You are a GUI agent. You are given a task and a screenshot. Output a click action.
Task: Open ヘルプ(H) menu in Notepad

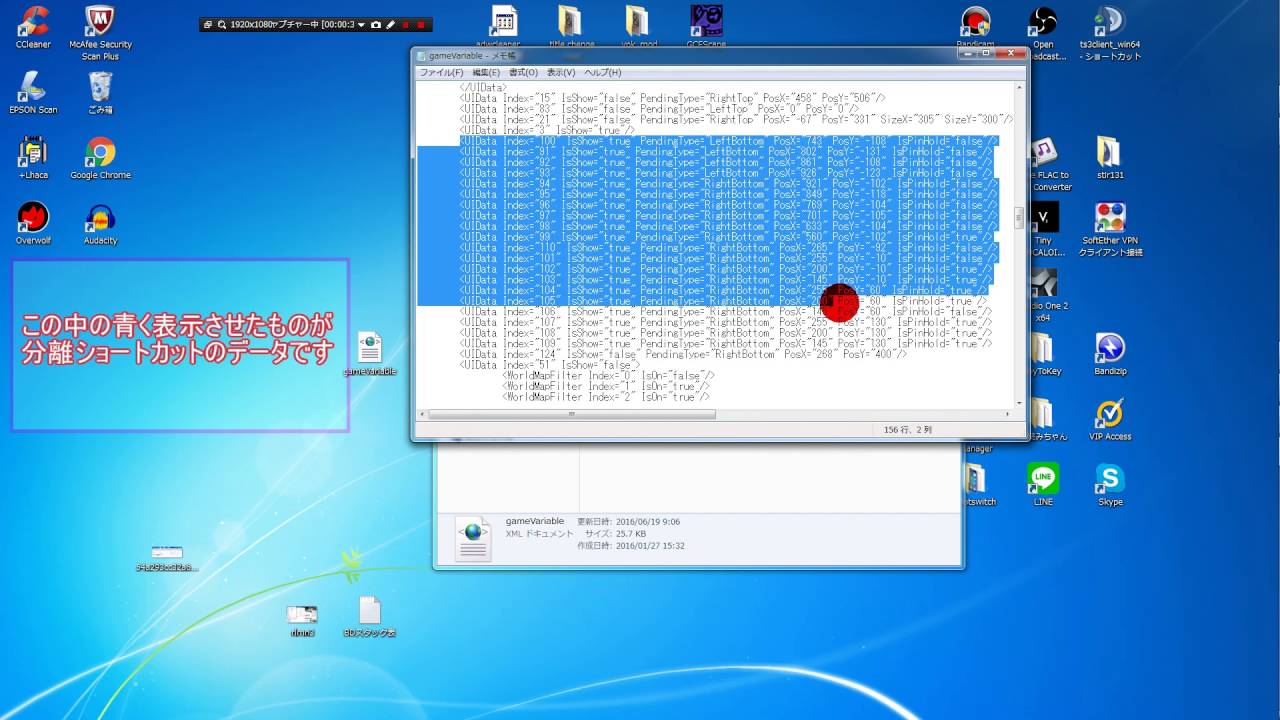602,72
